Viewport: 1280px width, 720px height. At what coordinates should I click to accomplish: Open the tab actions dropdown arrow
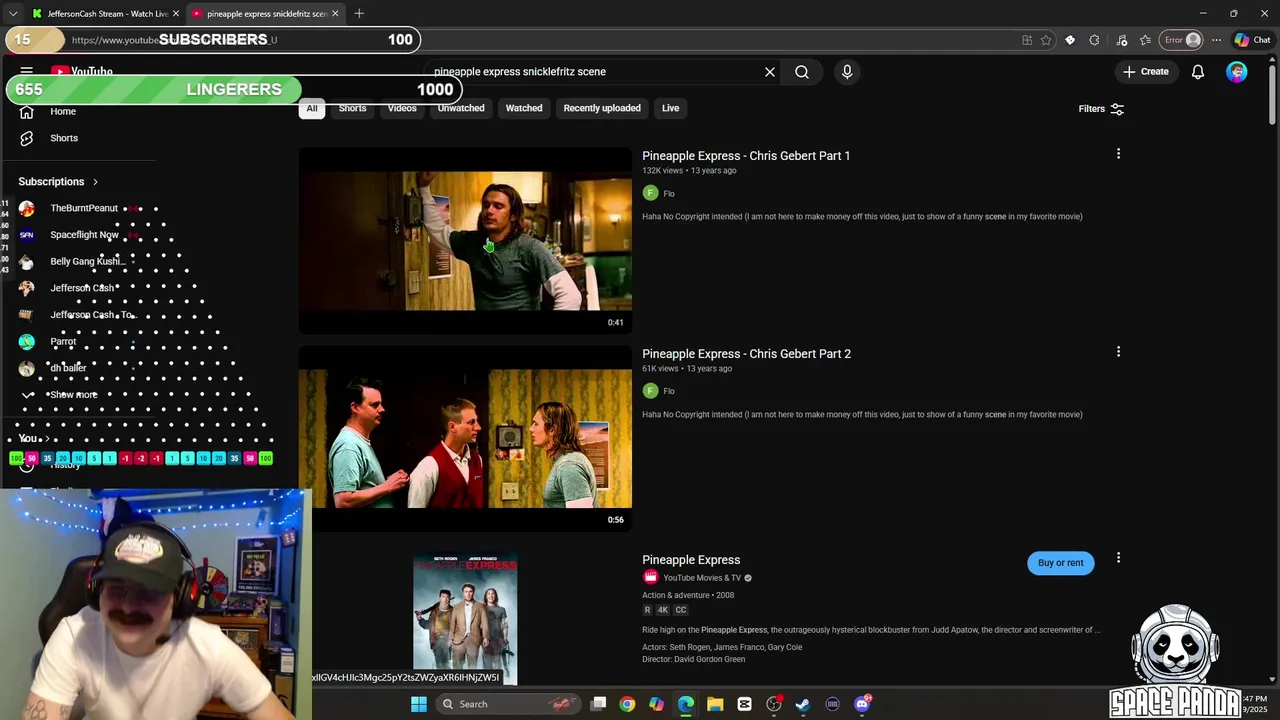[12, 14]
